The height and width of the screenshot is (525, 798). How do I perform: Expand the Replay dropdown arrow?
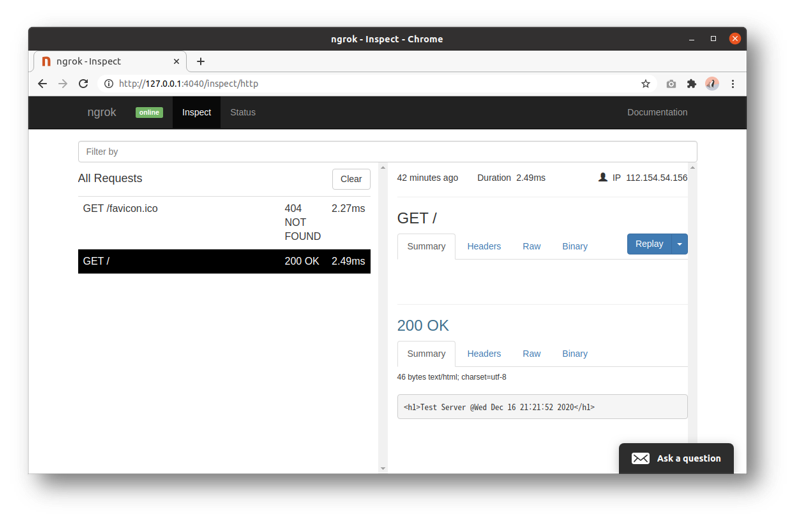pos(680,244)
